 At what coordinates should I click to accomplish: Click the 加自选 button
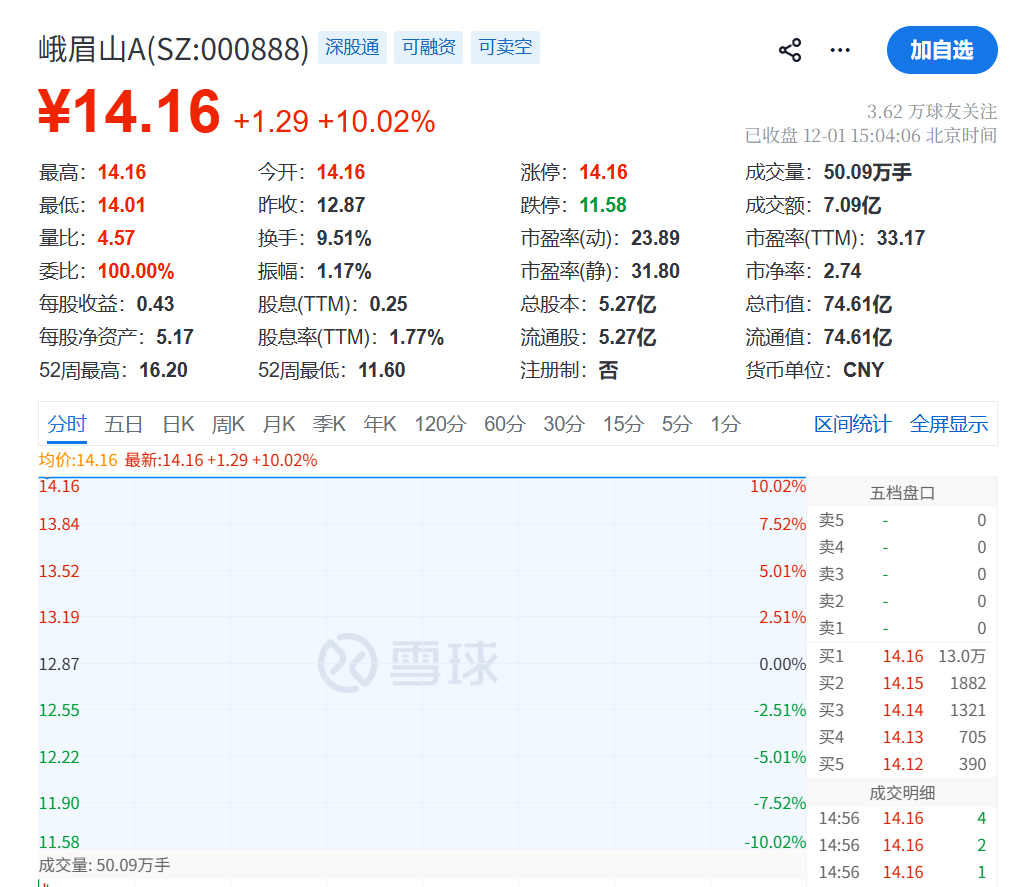[x=941, y=50]
